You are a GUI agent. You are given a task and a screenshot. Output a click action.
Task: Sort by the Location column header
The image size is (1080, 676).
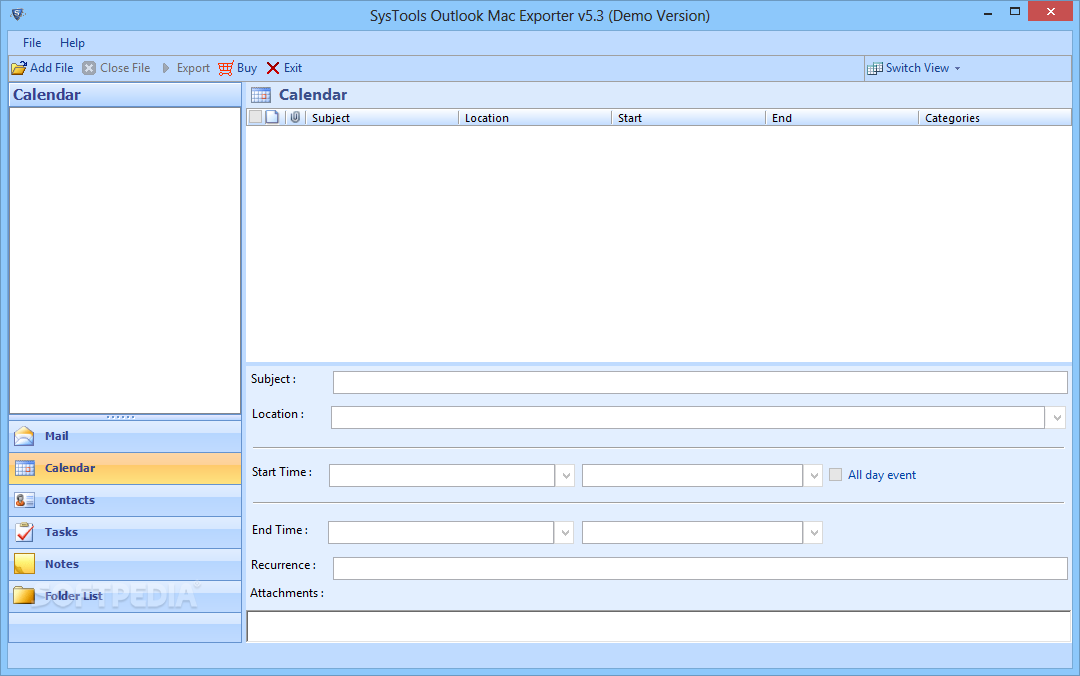[x=535, y=118]
